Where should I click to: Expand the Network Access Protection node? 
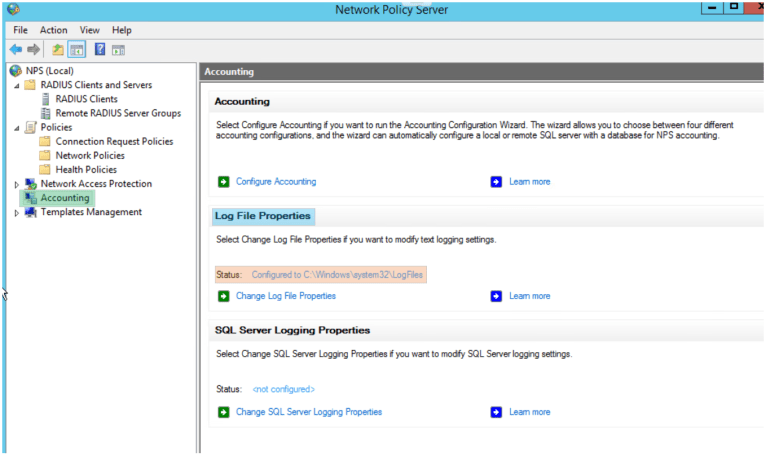coord(16,185)
